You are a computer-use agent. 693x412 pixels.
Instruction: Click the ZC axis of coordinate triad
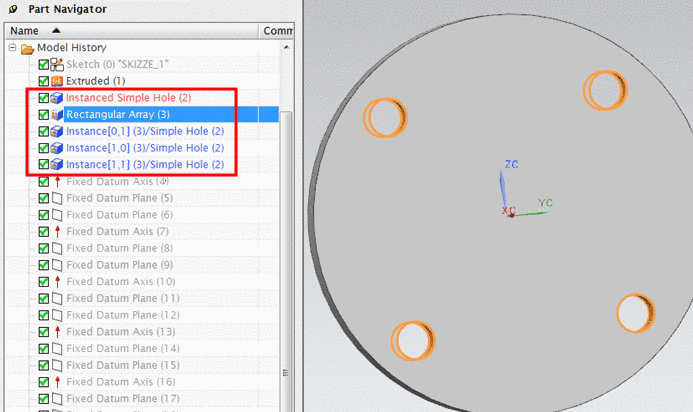pos(504,191)
